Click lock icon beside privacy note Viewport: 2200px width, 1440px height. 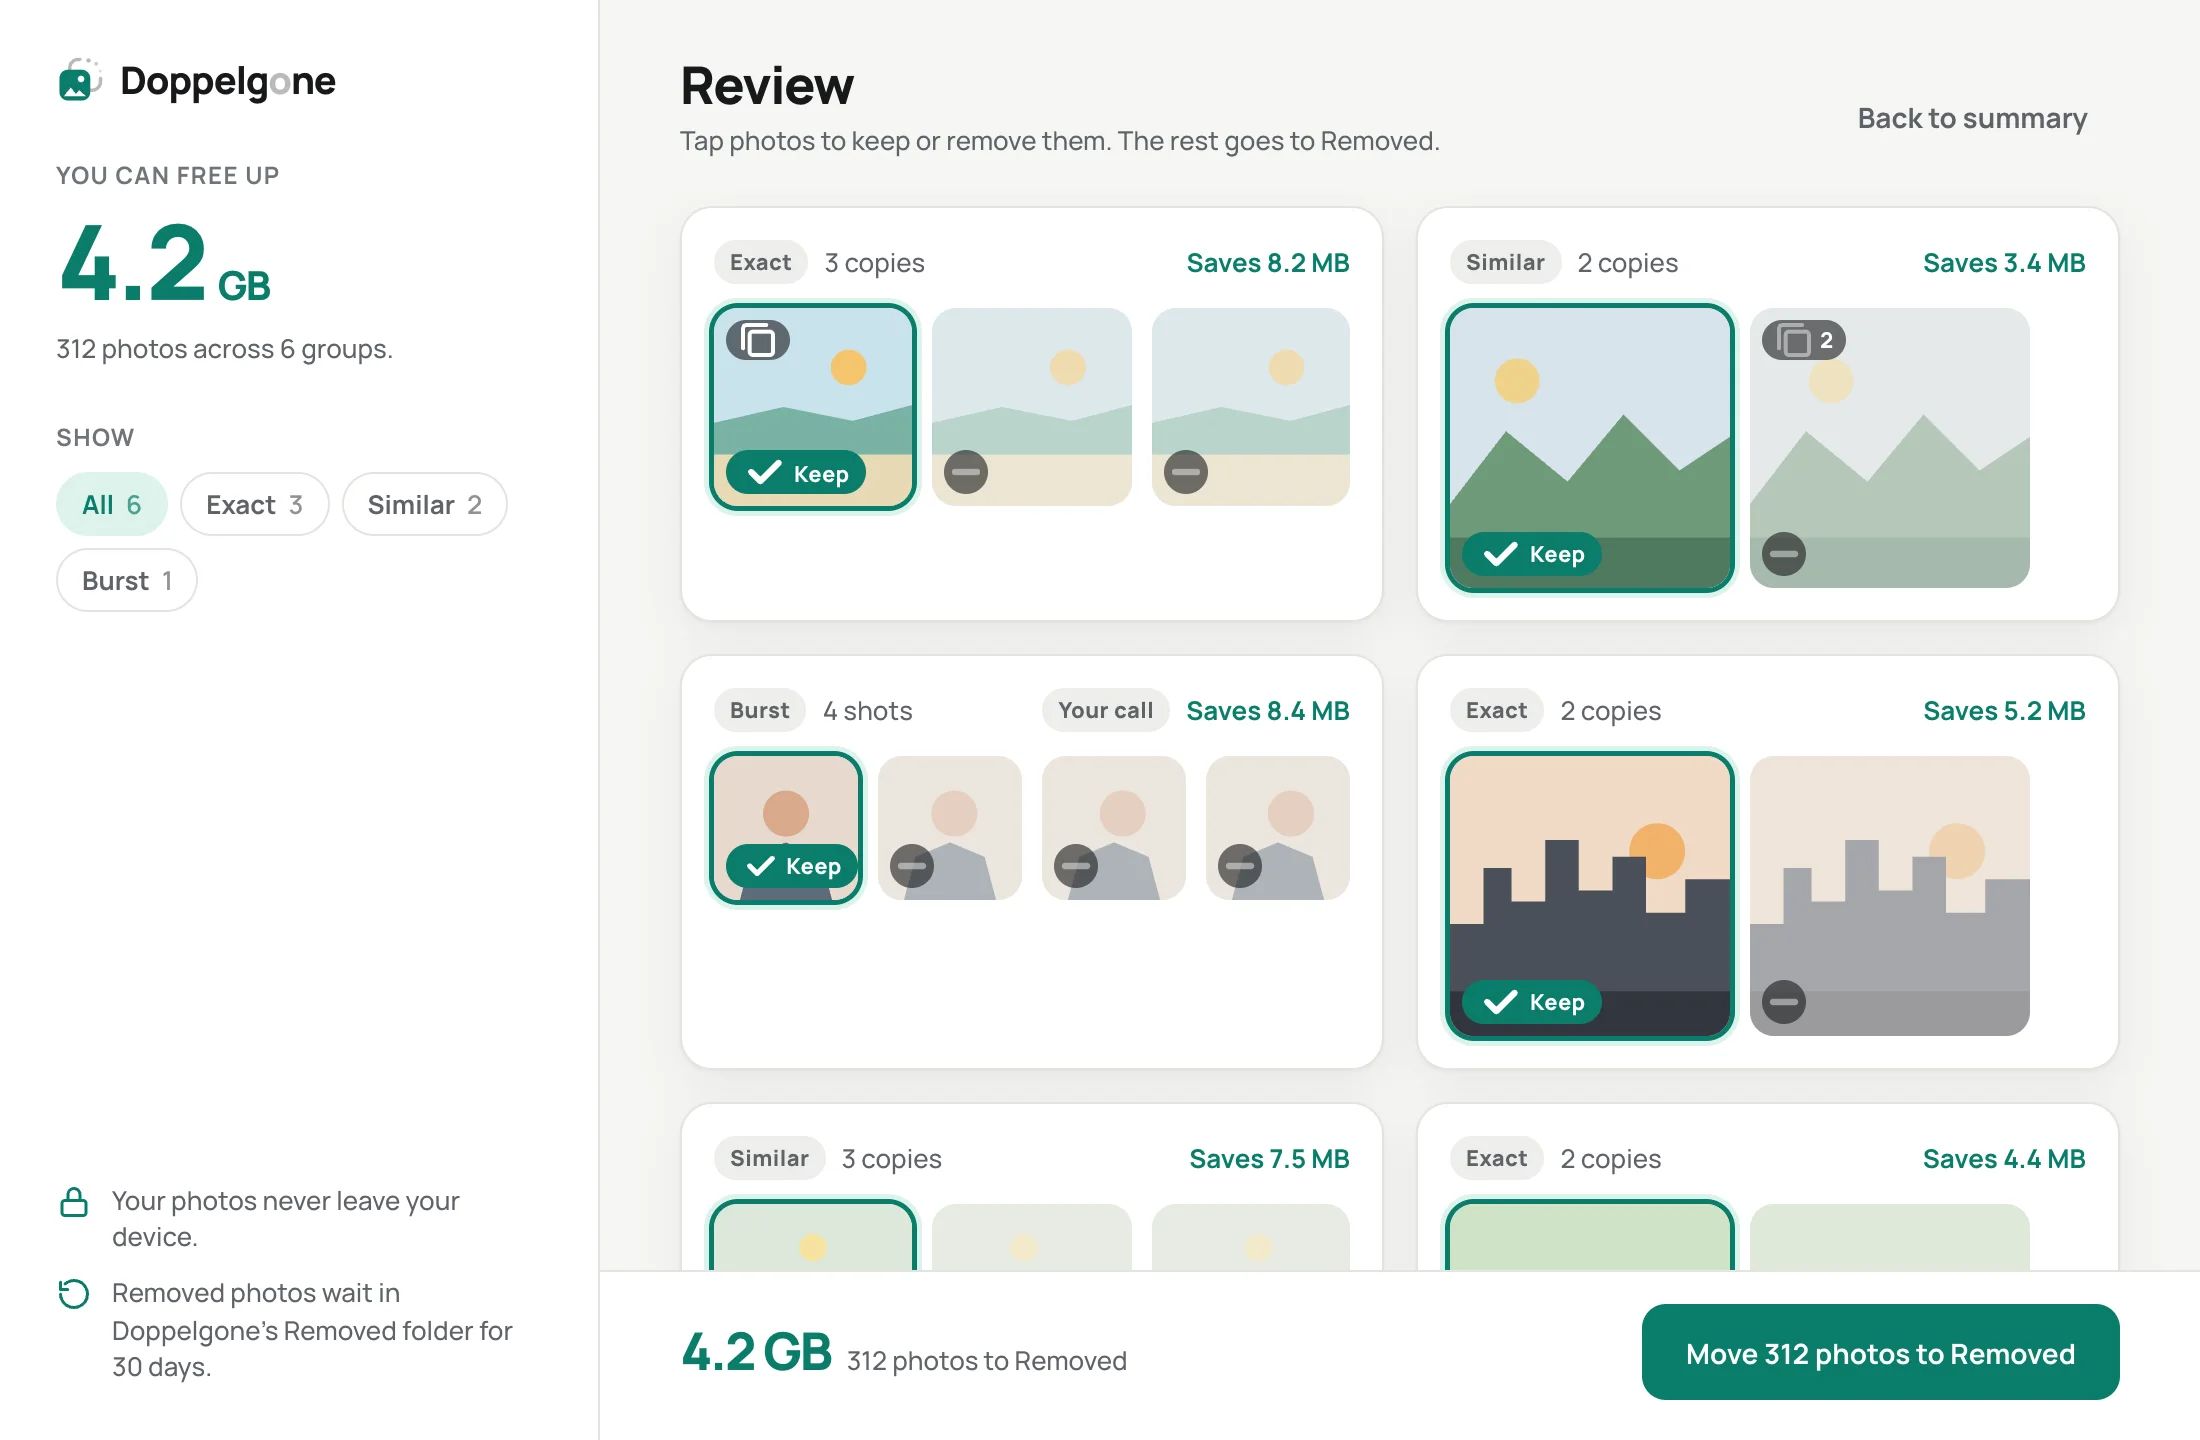click(x=74, y=1202)
